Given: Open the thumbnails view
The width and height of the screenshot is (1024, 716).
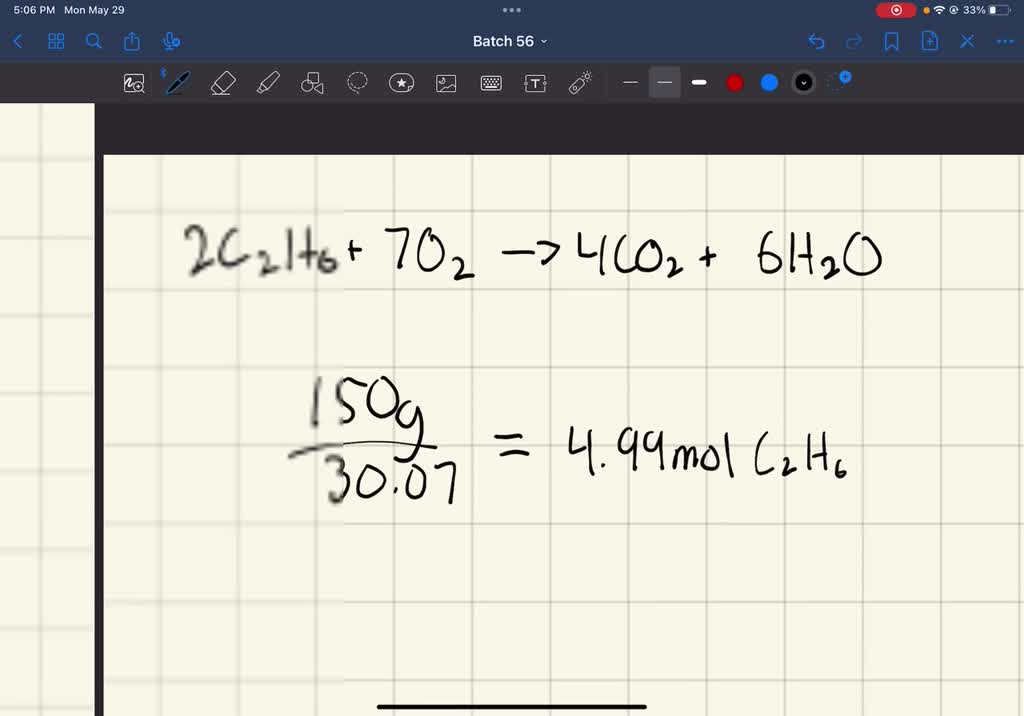Looking at the screenshot, I should tap(56, 41).
